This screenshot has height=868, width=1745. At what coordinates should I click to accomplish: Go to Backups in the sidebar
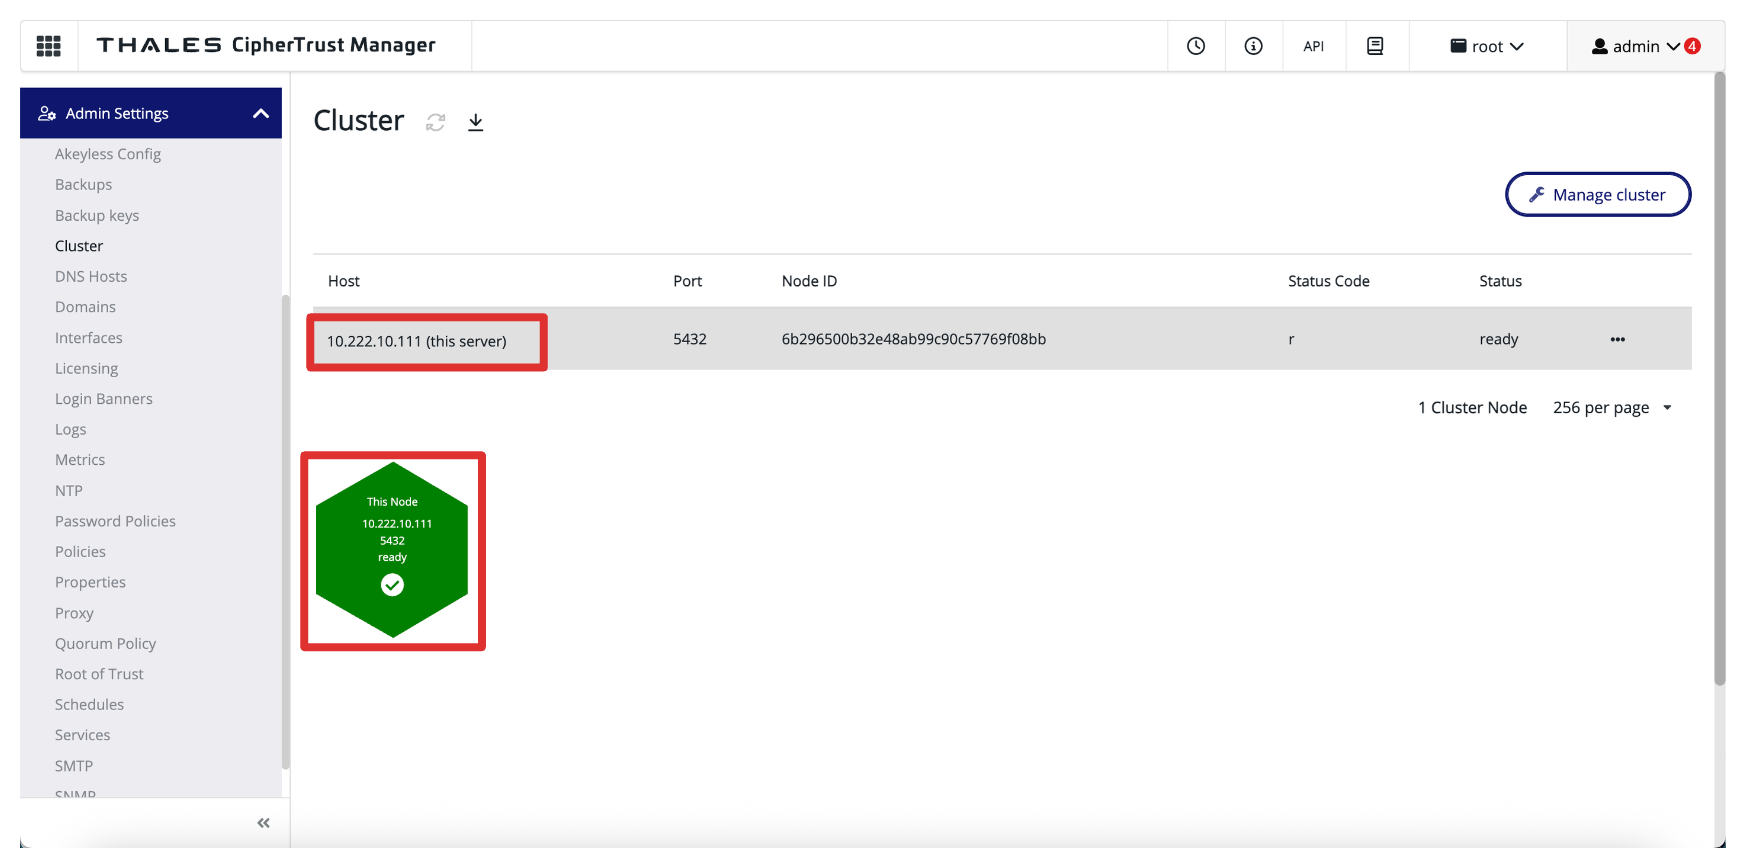pos(83,185)
